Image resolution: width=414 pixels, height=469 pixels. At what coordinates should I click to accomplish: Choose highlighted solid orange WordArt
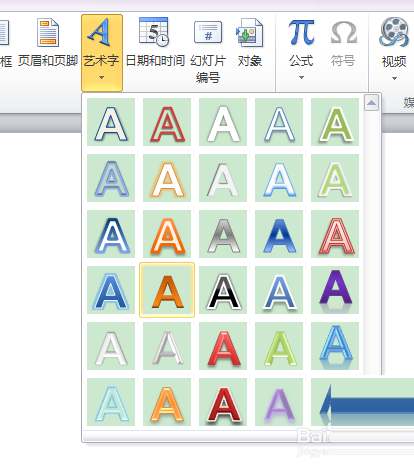click(x=167, y=290)
